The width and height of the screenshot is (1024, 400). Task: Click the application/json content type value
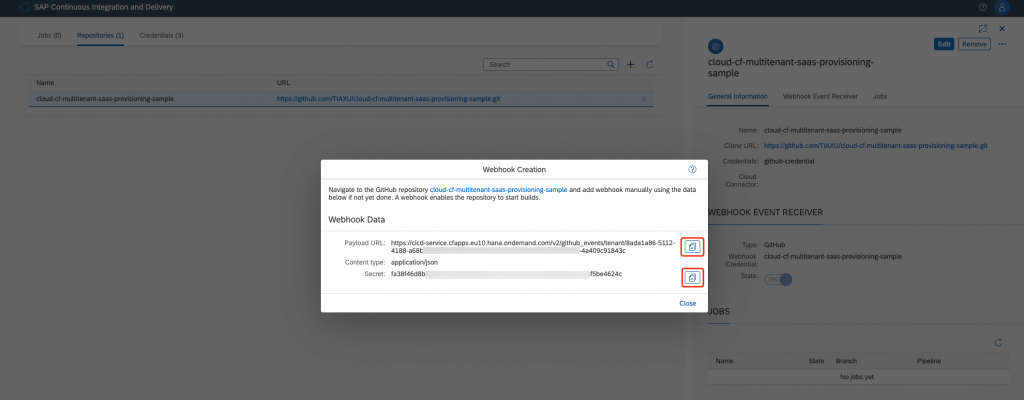coord(414,262)
